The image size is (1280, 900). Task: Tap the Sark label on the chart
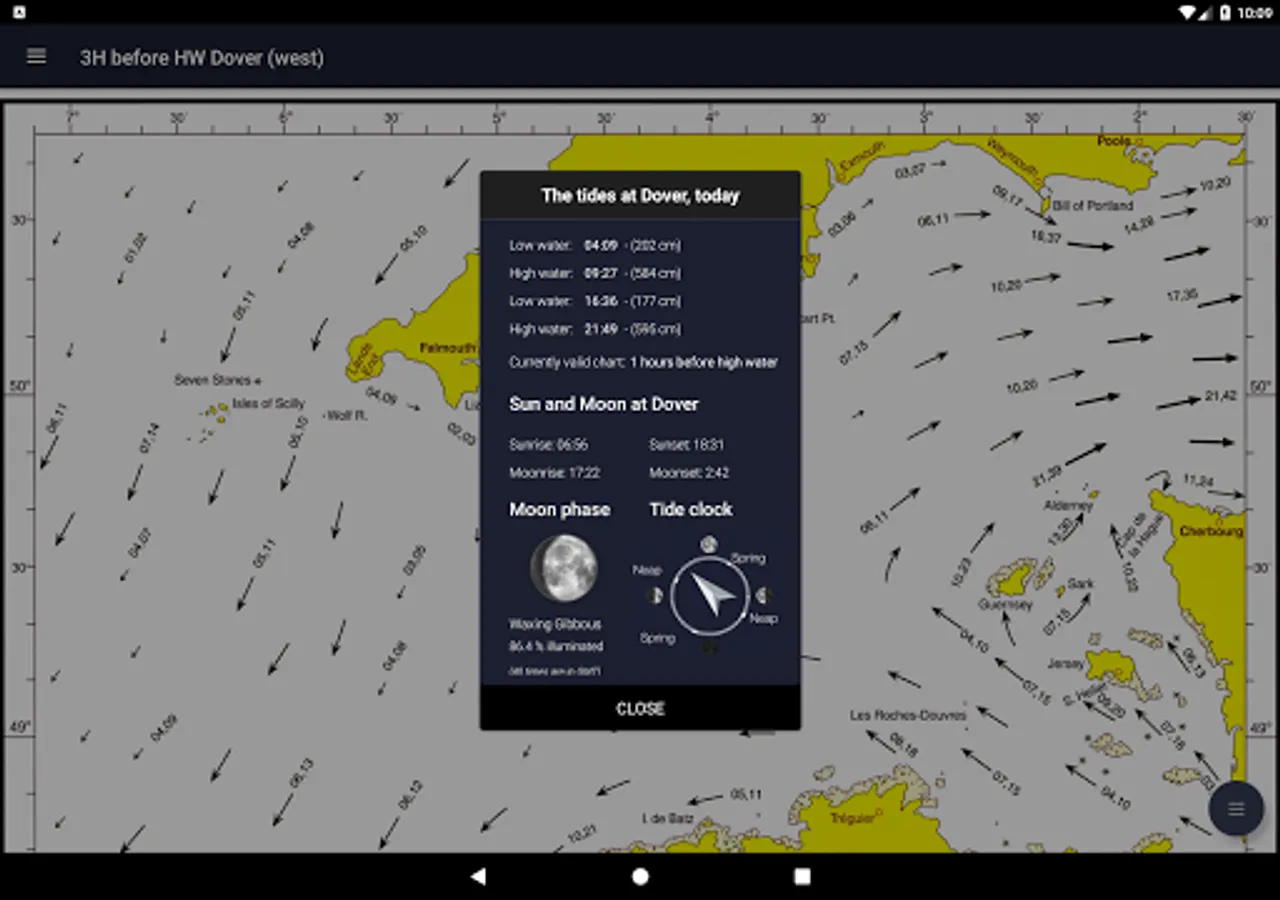click(x=1081, y=583)
